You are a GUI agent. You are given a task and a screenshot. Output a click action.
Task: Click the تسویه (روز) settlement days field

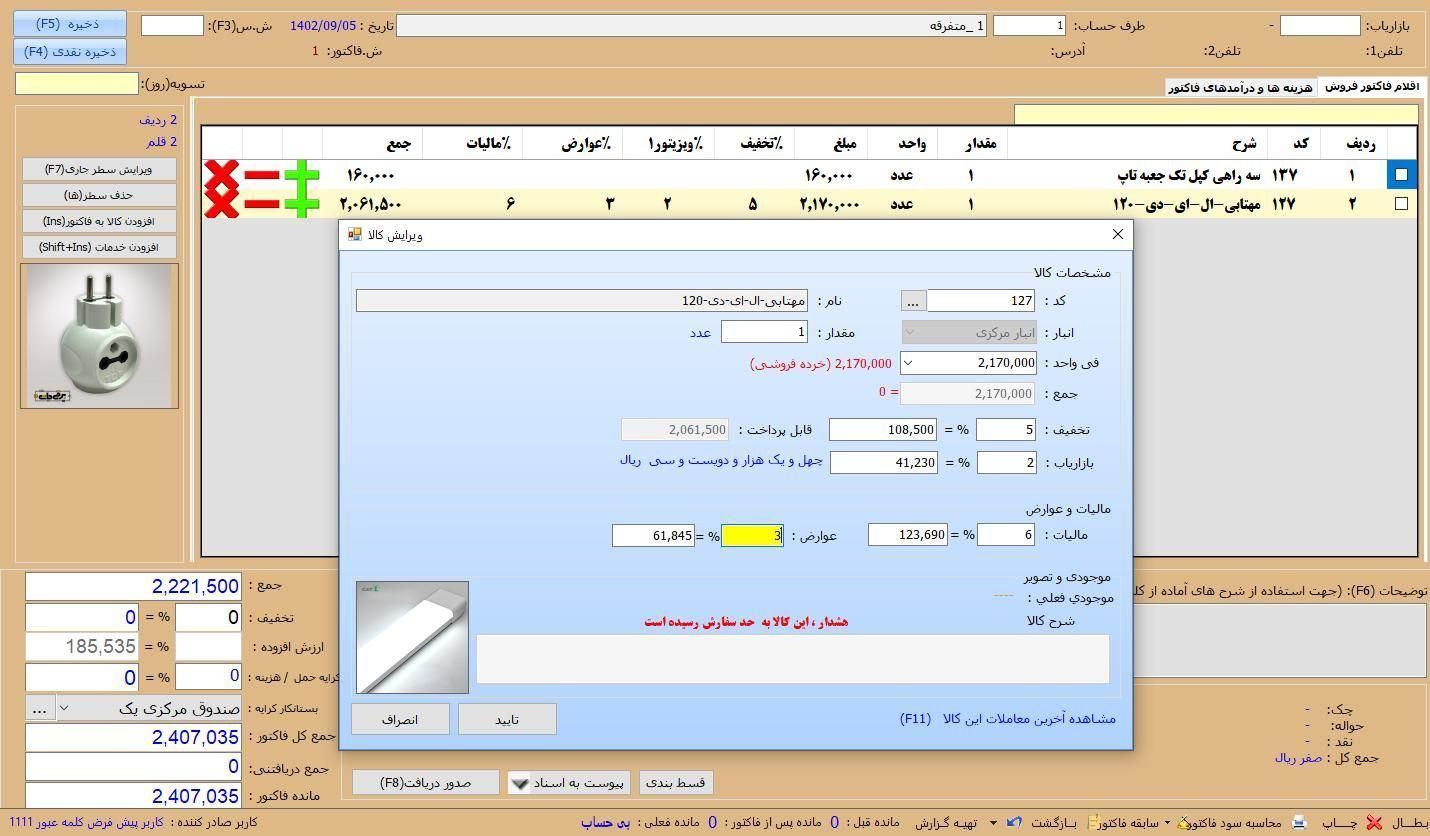pyautogui.click(x=77, y=84)
